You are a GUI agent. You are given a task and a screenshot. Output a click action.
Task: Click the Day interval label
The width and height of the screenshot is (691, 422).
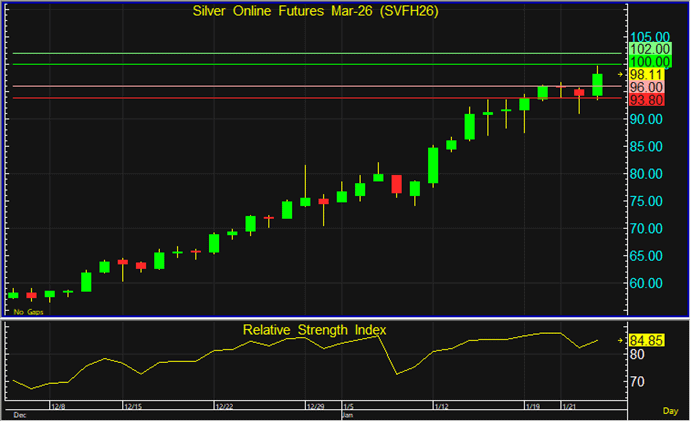point(669,411)
